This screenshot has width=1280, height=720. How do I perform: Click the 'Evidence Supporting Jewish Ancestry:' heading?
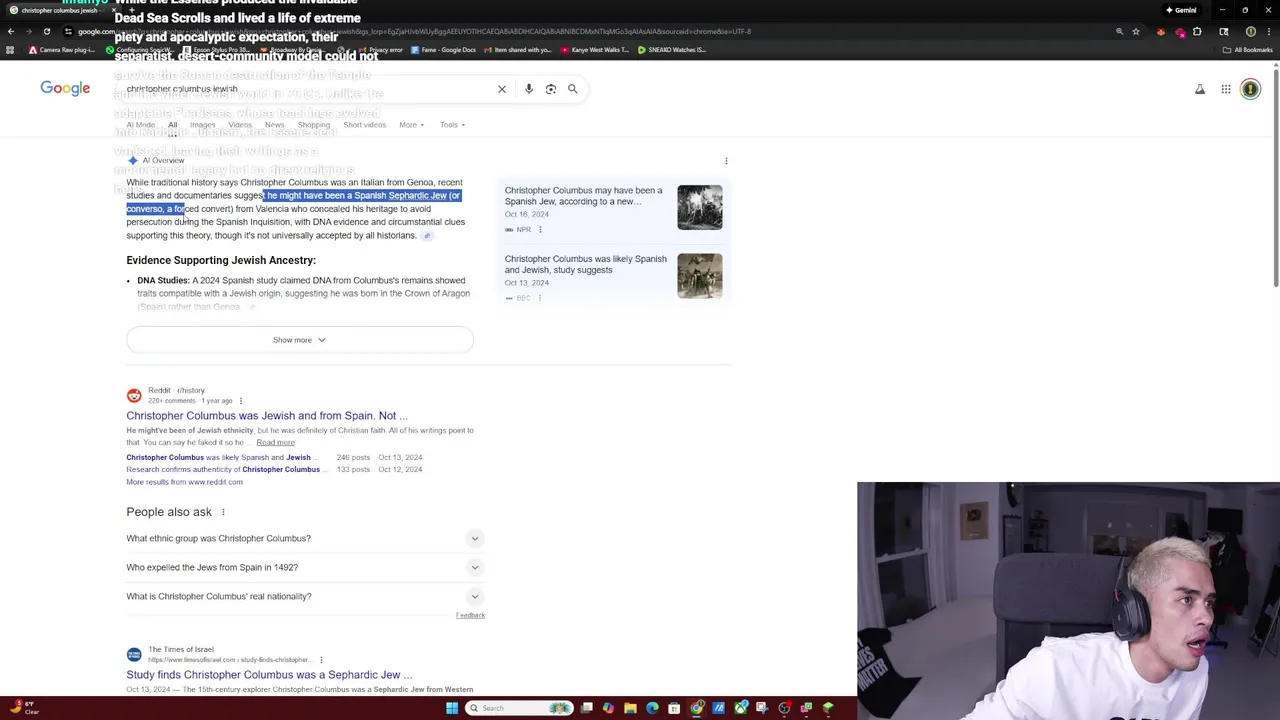[221, 260]
